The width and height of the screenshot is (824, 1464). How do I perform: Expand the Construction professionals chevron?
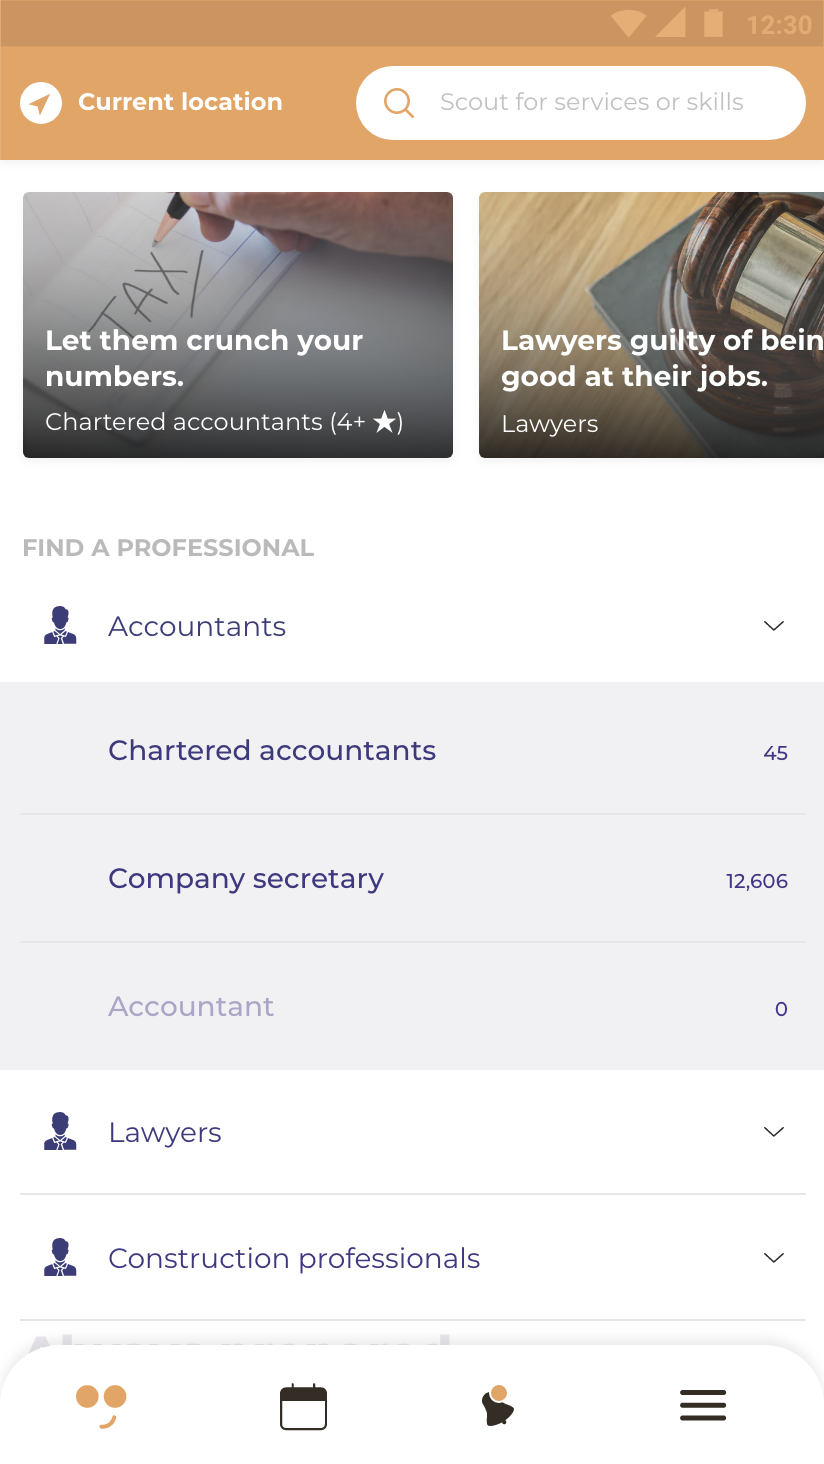(773, 1258)
